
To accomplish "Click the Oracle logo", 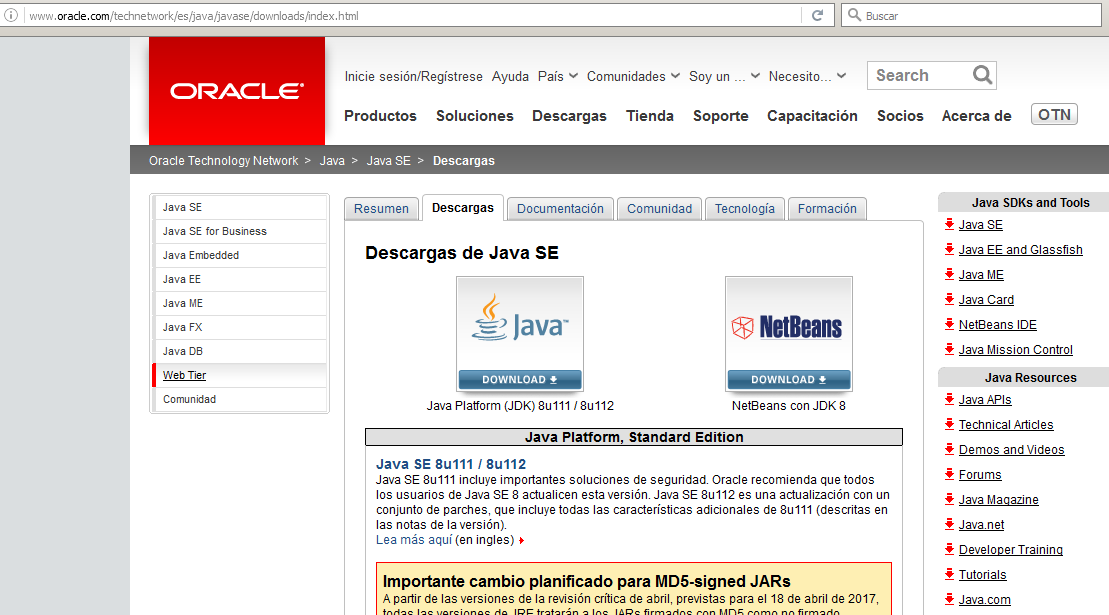I will coord(237,91).
